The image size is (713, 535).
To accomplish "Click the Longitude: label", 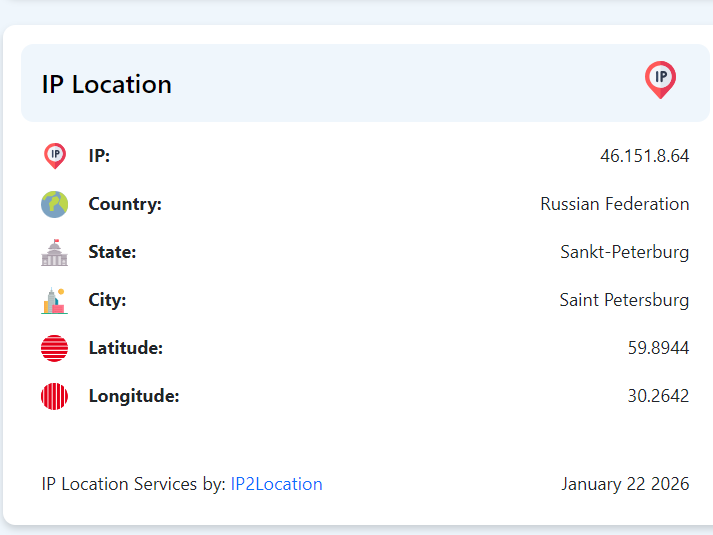I will [134, 396].
